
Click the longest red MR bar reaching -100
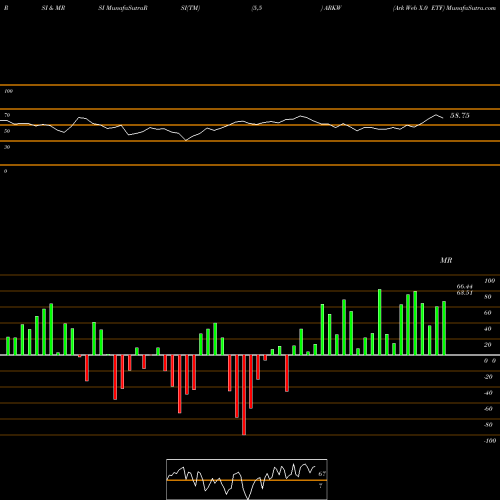[244, 395]
